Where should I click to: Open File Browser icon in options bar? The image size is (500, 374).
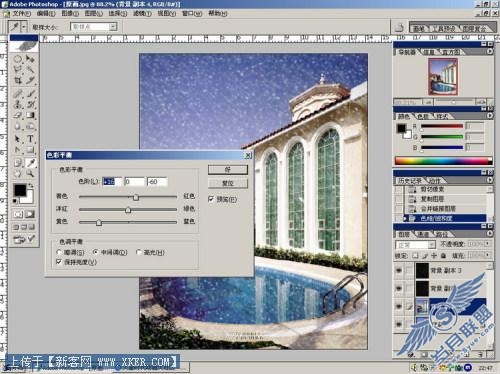[x=399, y=27]
